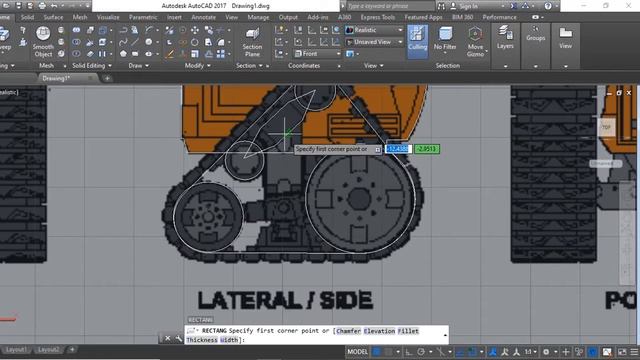Click the X coordinate dynamic input field
Image resolution: width=640 pixels, height=360 pixels.
tap(398, 149)
